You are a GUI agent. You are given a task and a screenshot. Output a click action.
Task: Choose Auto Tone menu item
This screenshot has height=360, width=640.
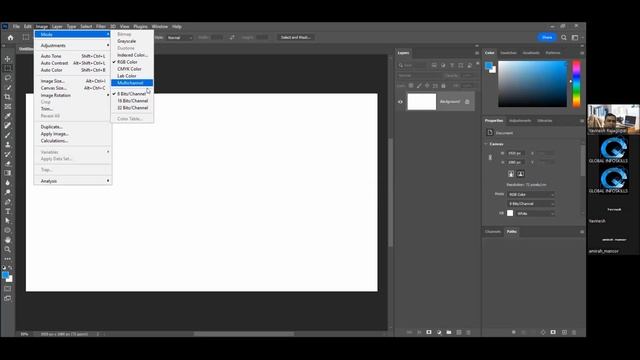[73, 56]
